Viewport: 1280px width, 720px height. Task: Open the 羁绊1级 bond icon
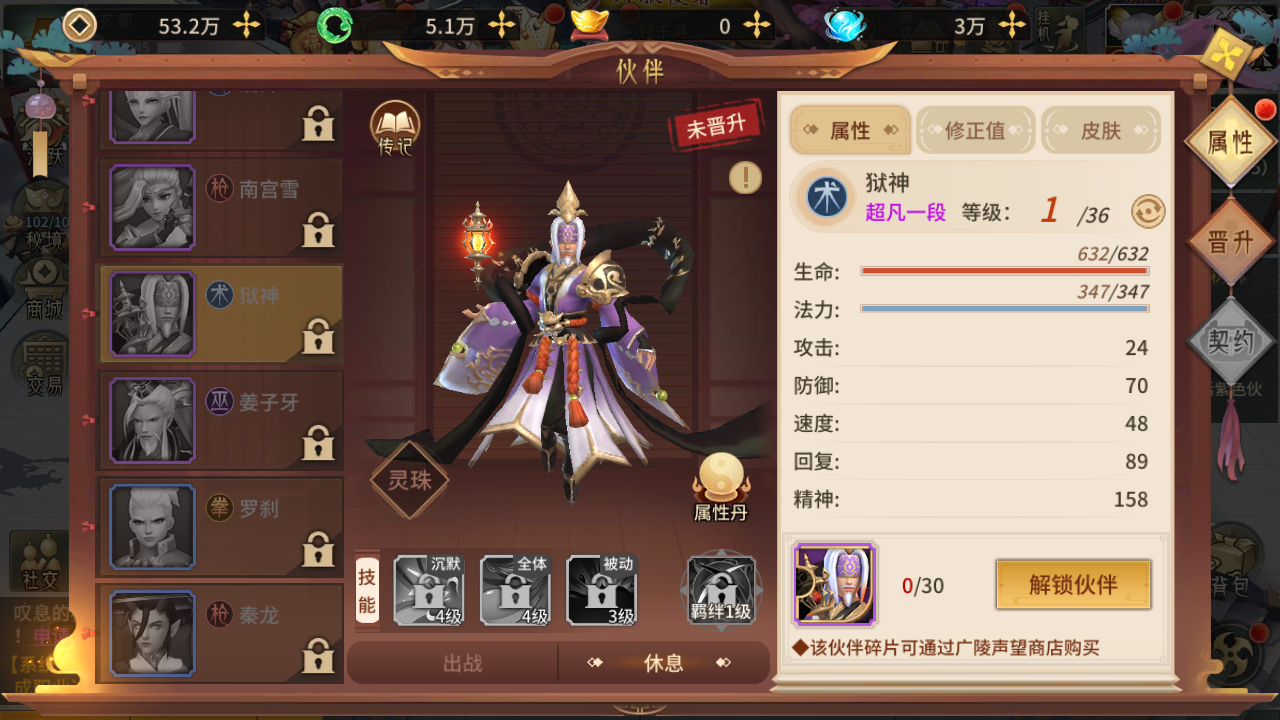pyautogui.click(x=721, y=590)
